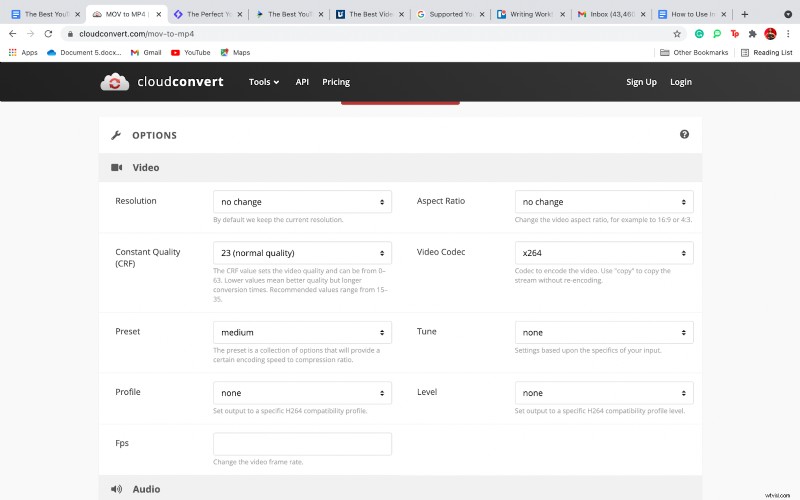Open the Resolution dropdown
Image resolution: width=800 pixels, height=500 pixels.
click(x=302, y=202)
